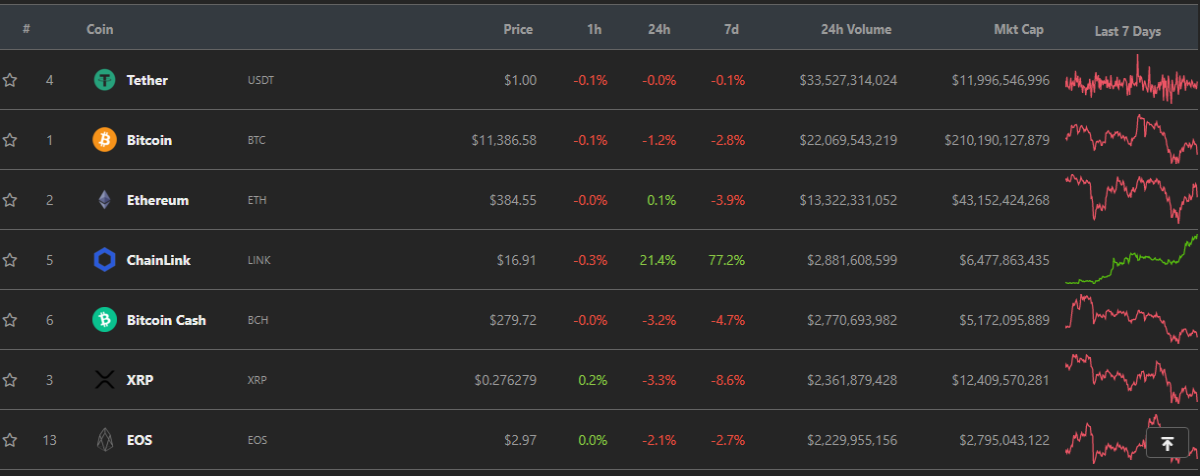Click the XRP 7-day sparkline chart
This screenshot has height=476, width=1200.
[1131, 380]
